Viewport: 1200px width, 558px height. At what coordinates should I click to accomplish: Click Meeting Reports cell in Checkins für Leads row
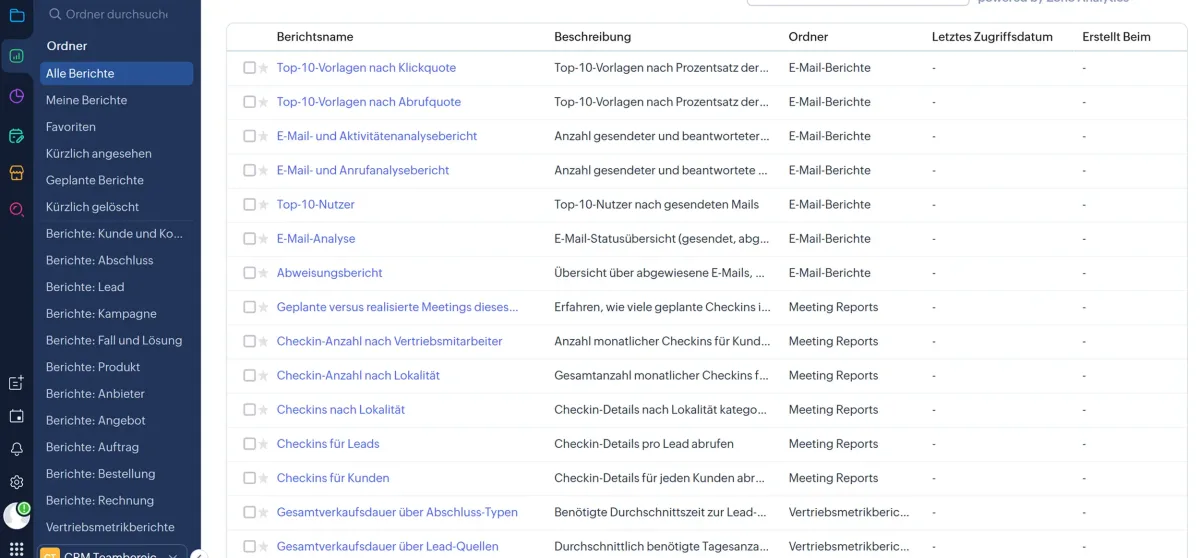click(x=833, y=444)
